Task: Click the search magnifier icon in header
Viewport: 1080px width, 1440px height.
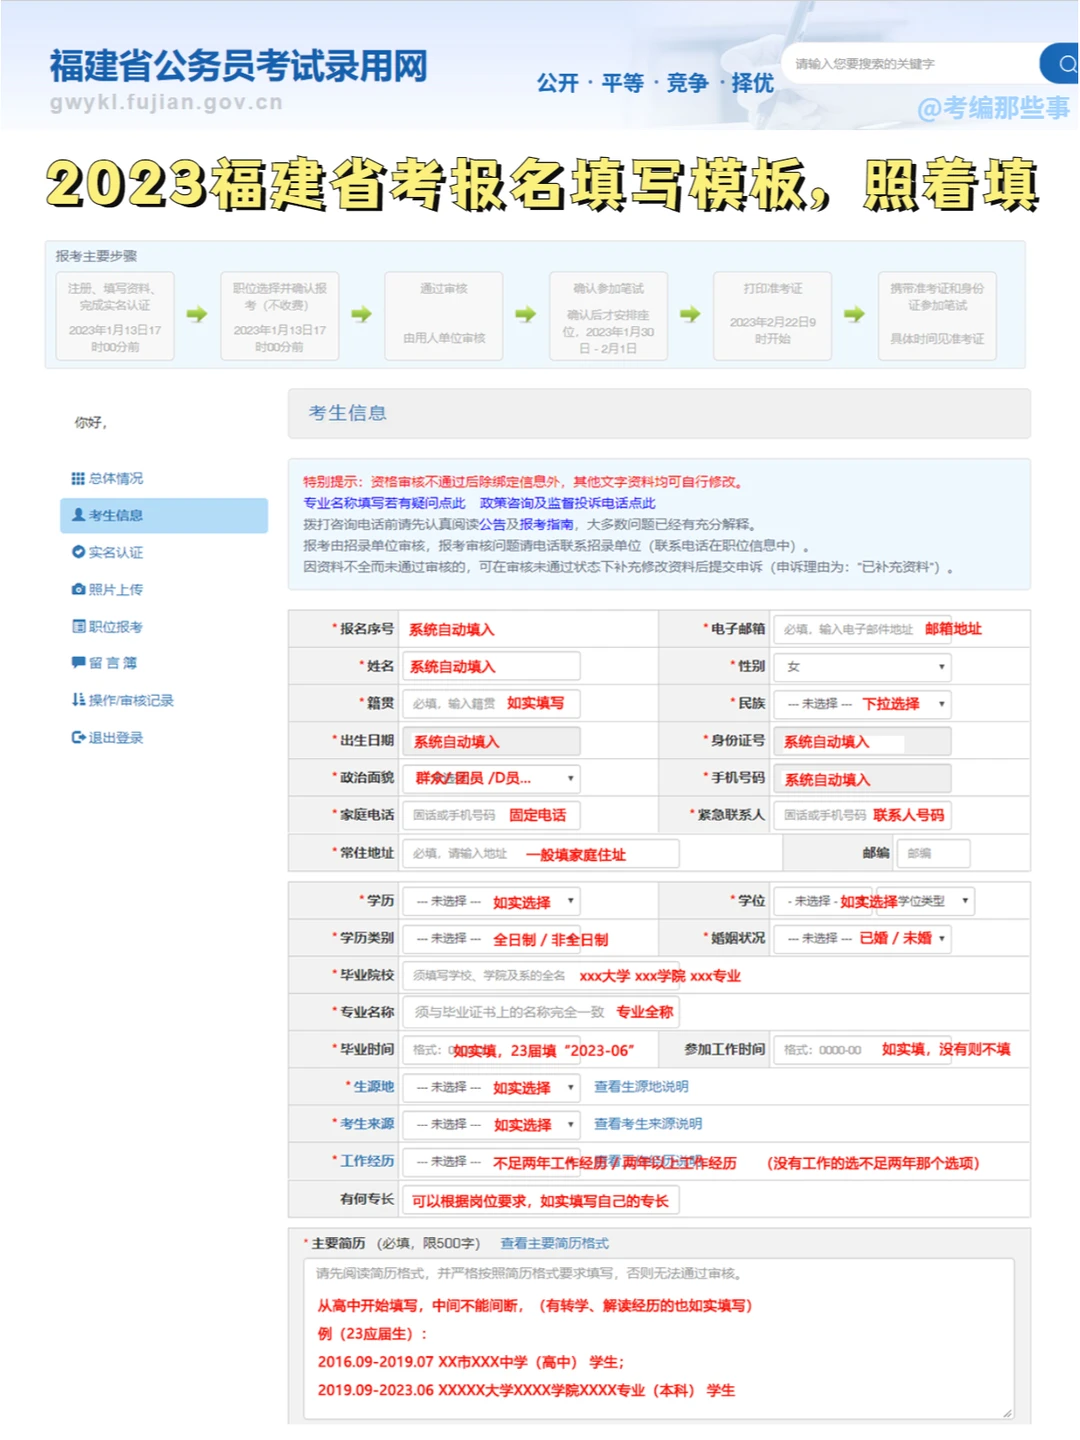Action: [x=1062, y=62]
